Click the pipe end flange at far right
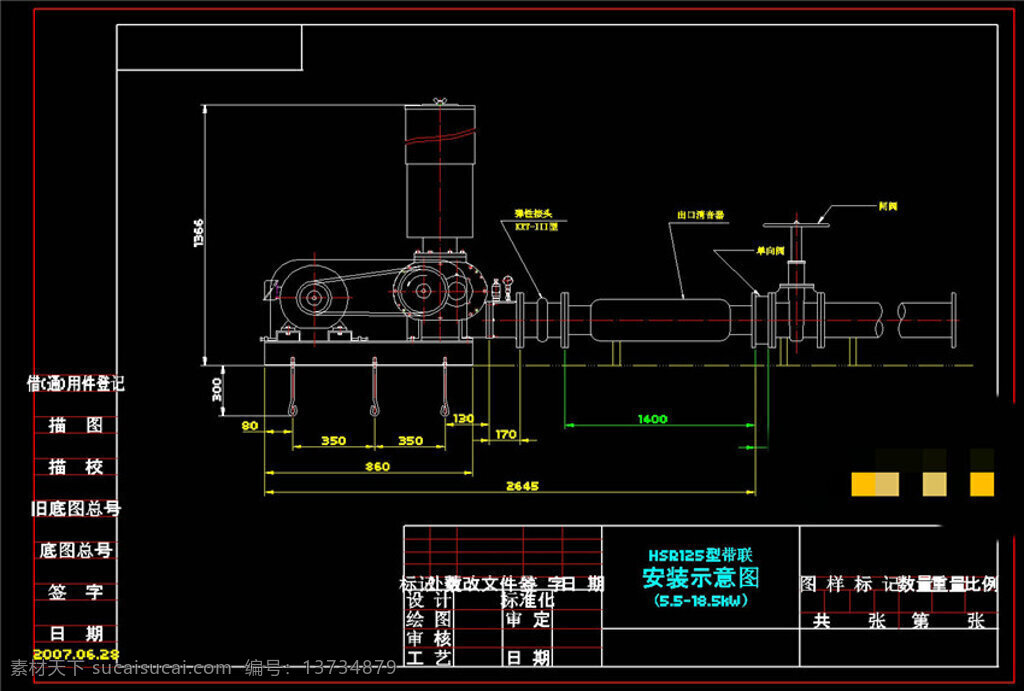This screenshot has width=1024, height=691. tap(953, 320)
